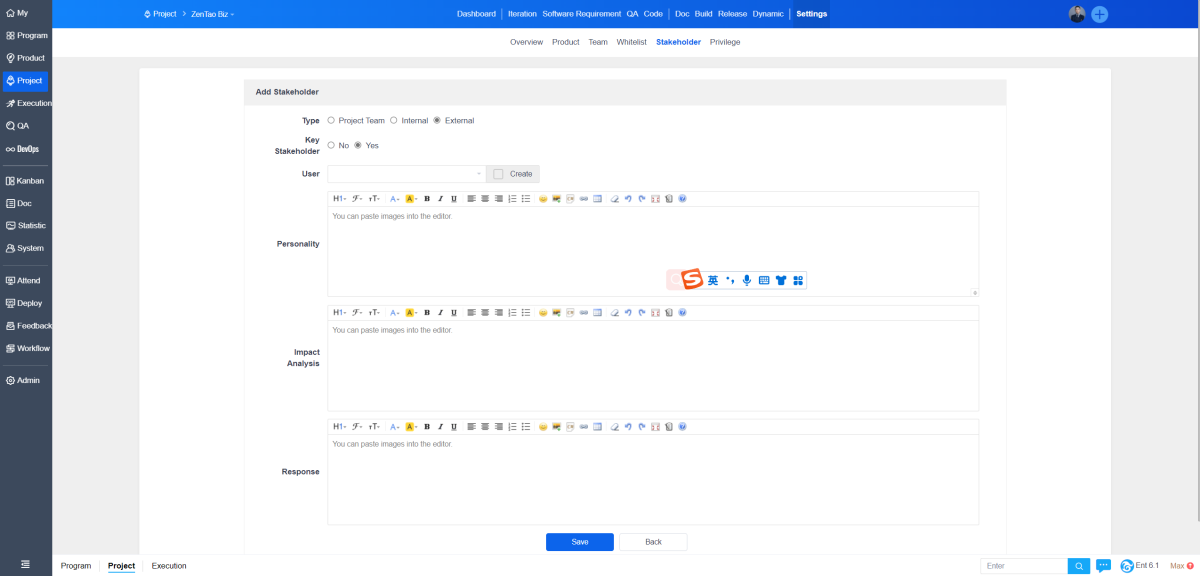Screen dimensions: 1200x576
Task: Insert hyperlink in the Response editor
Action: point(584,427)
